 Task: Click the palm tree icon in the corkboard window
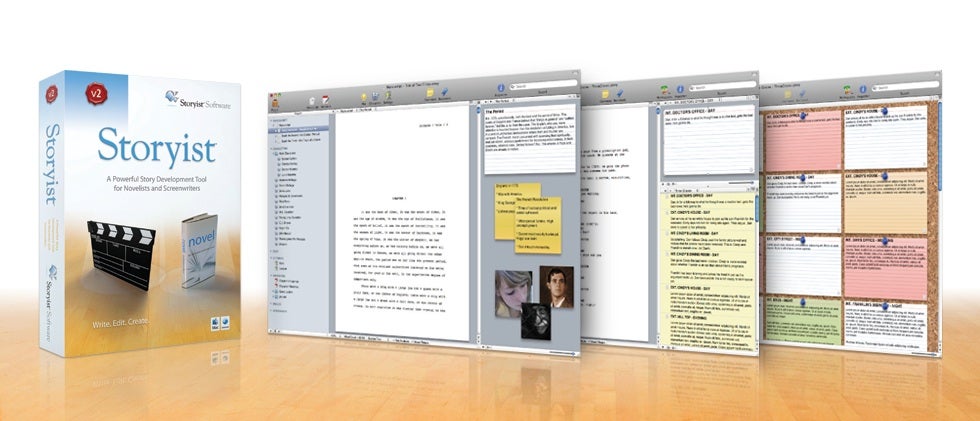[x=847, y=90]
